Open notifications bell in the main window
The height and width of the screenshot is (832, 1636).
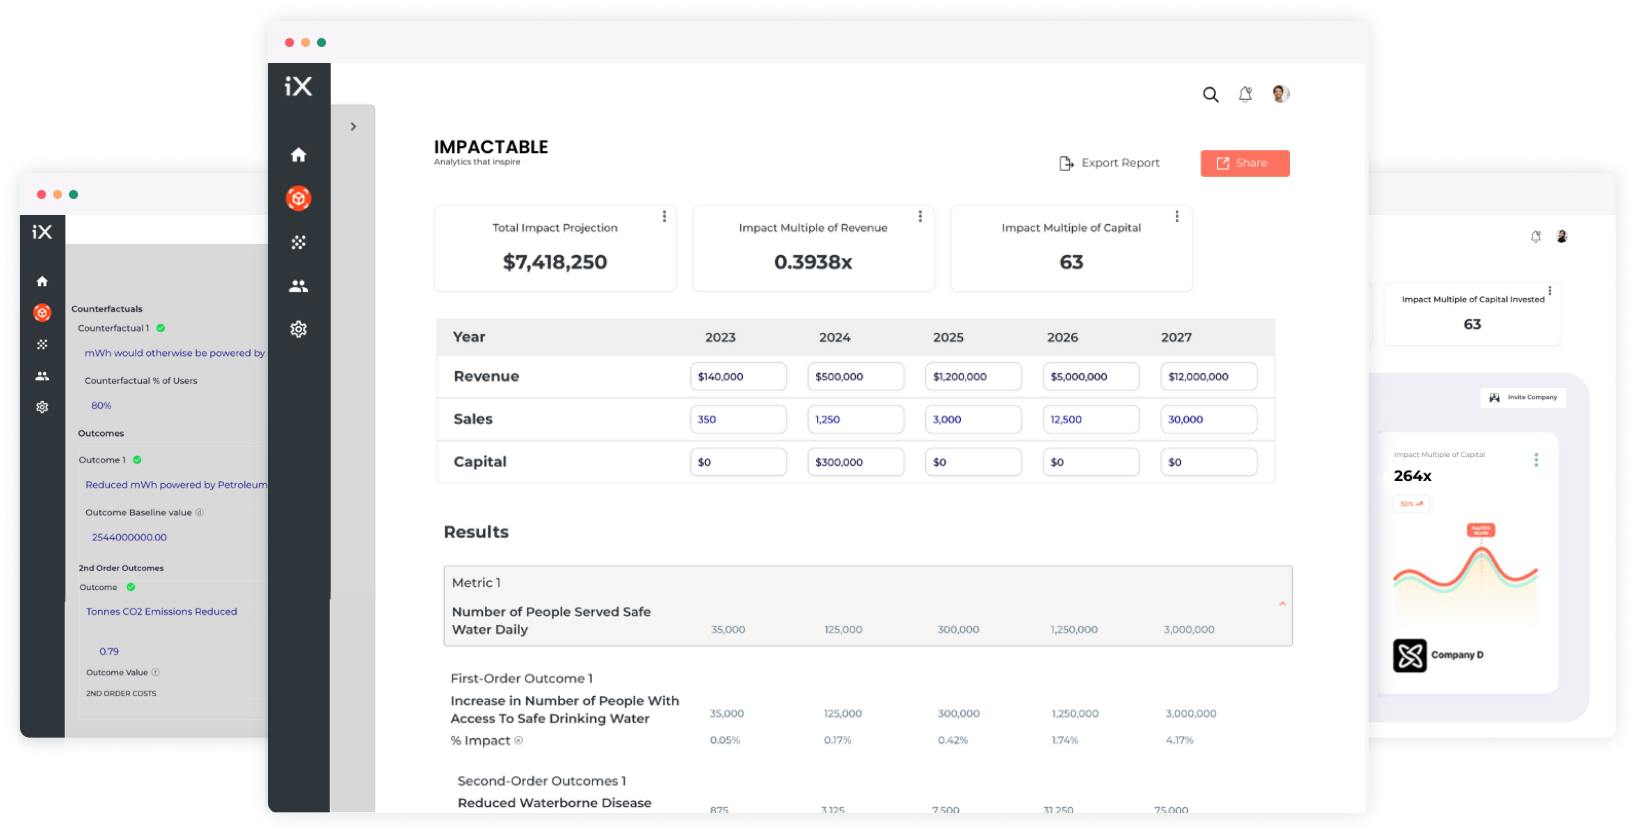click(1245, 94)
